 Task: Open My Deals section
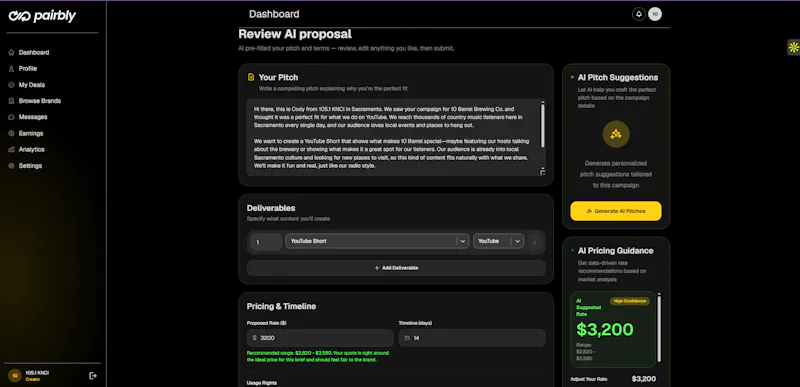coord(32,85)
